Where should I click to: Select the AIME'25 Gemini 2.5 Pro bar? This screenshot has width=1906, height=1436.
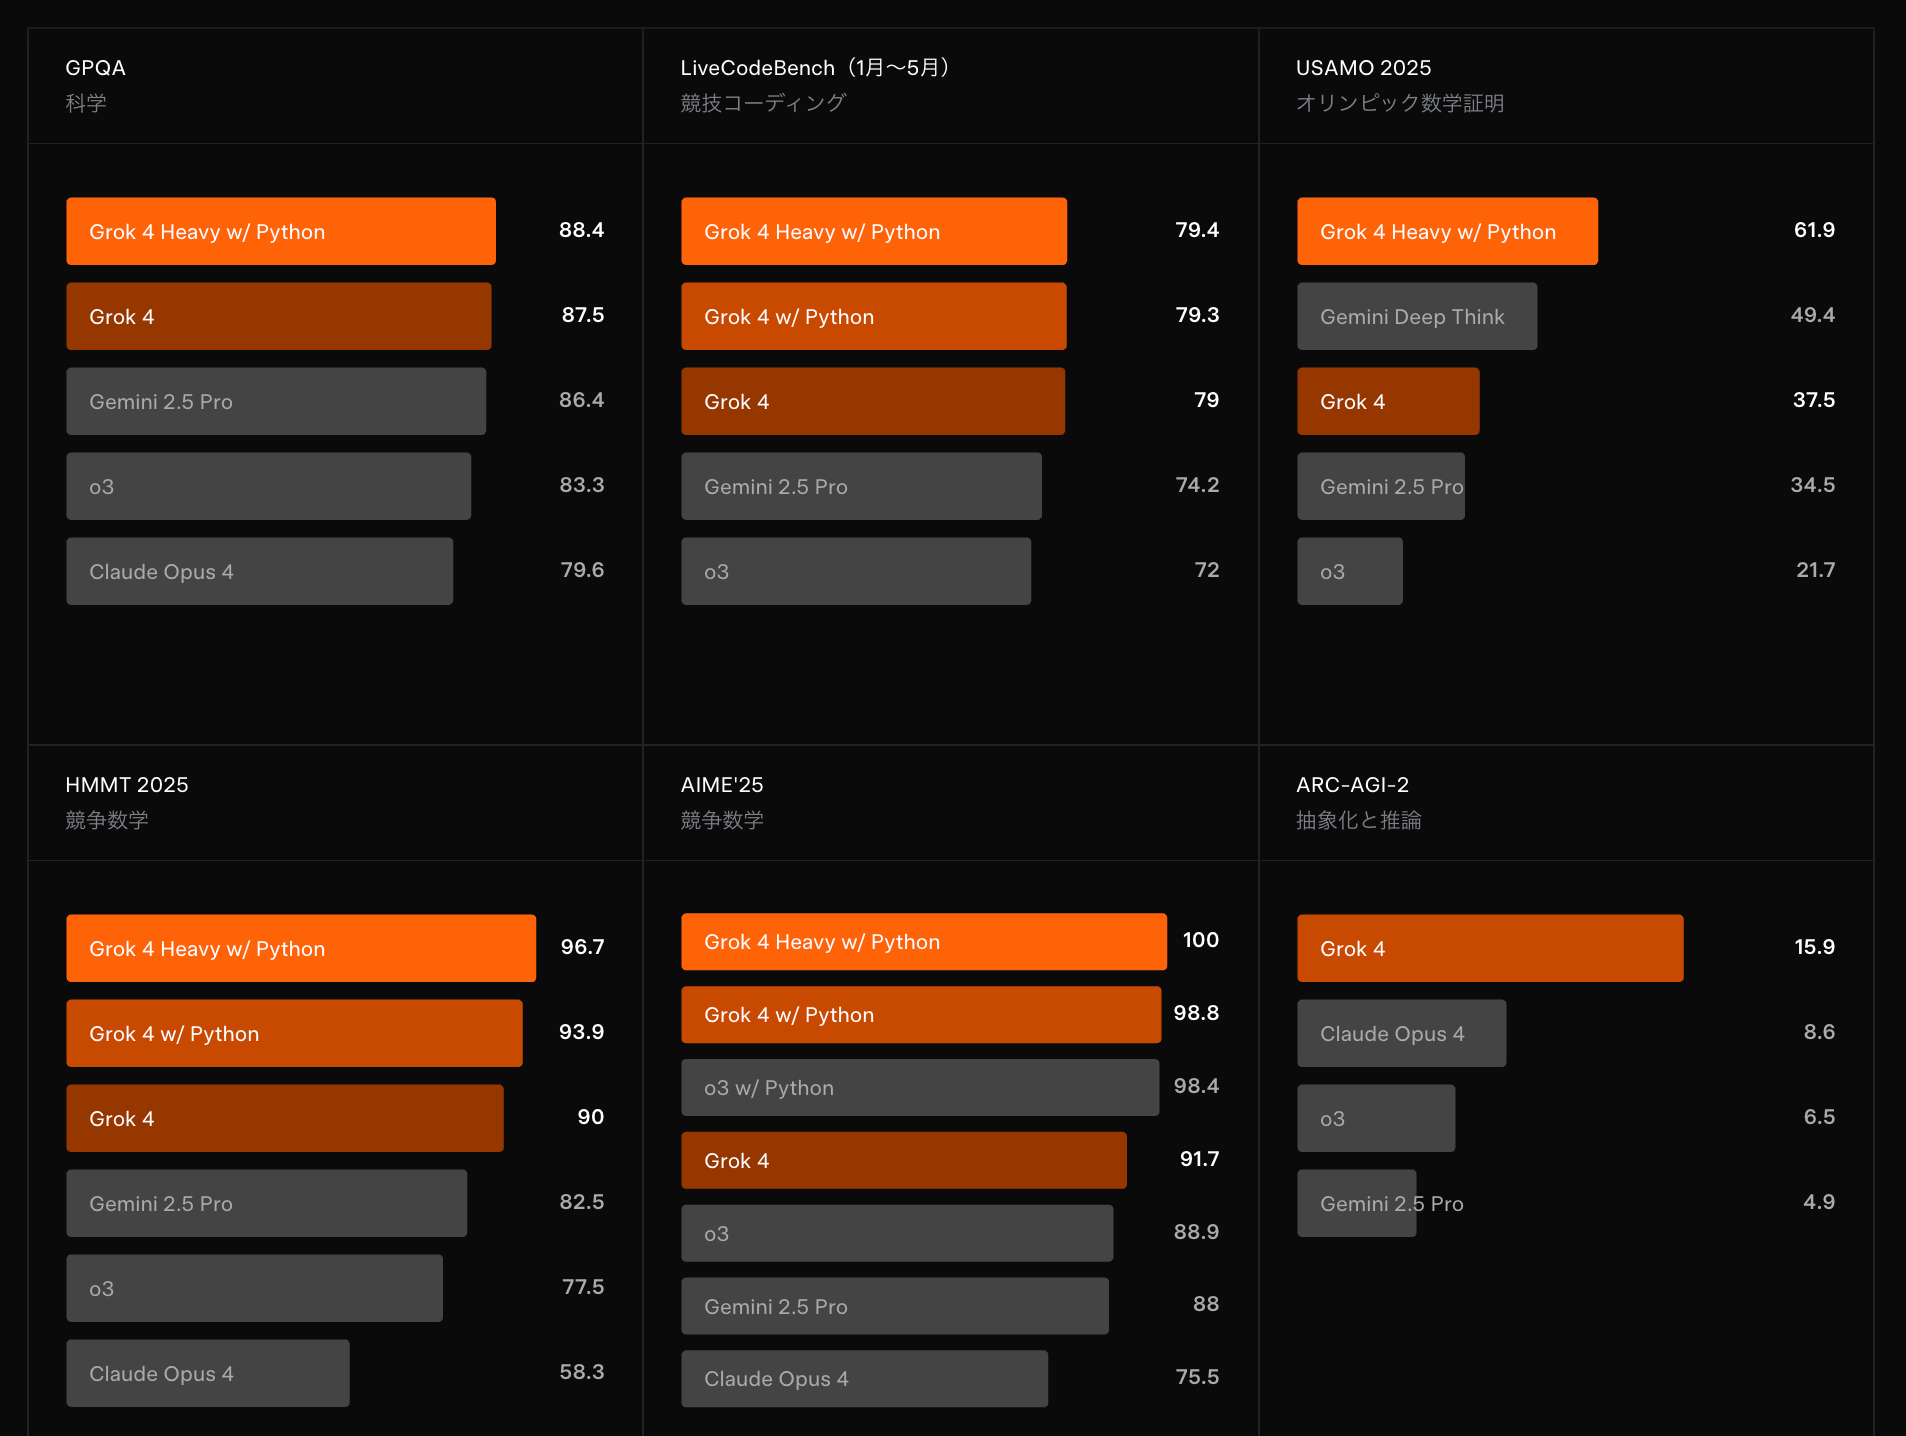pos(895,1306)
